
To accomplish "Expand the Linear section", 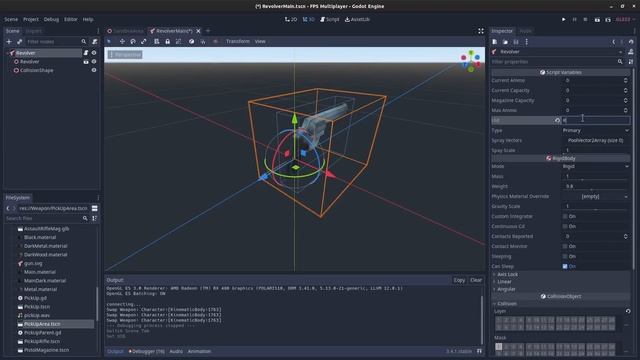I will (x=503, y=282).
